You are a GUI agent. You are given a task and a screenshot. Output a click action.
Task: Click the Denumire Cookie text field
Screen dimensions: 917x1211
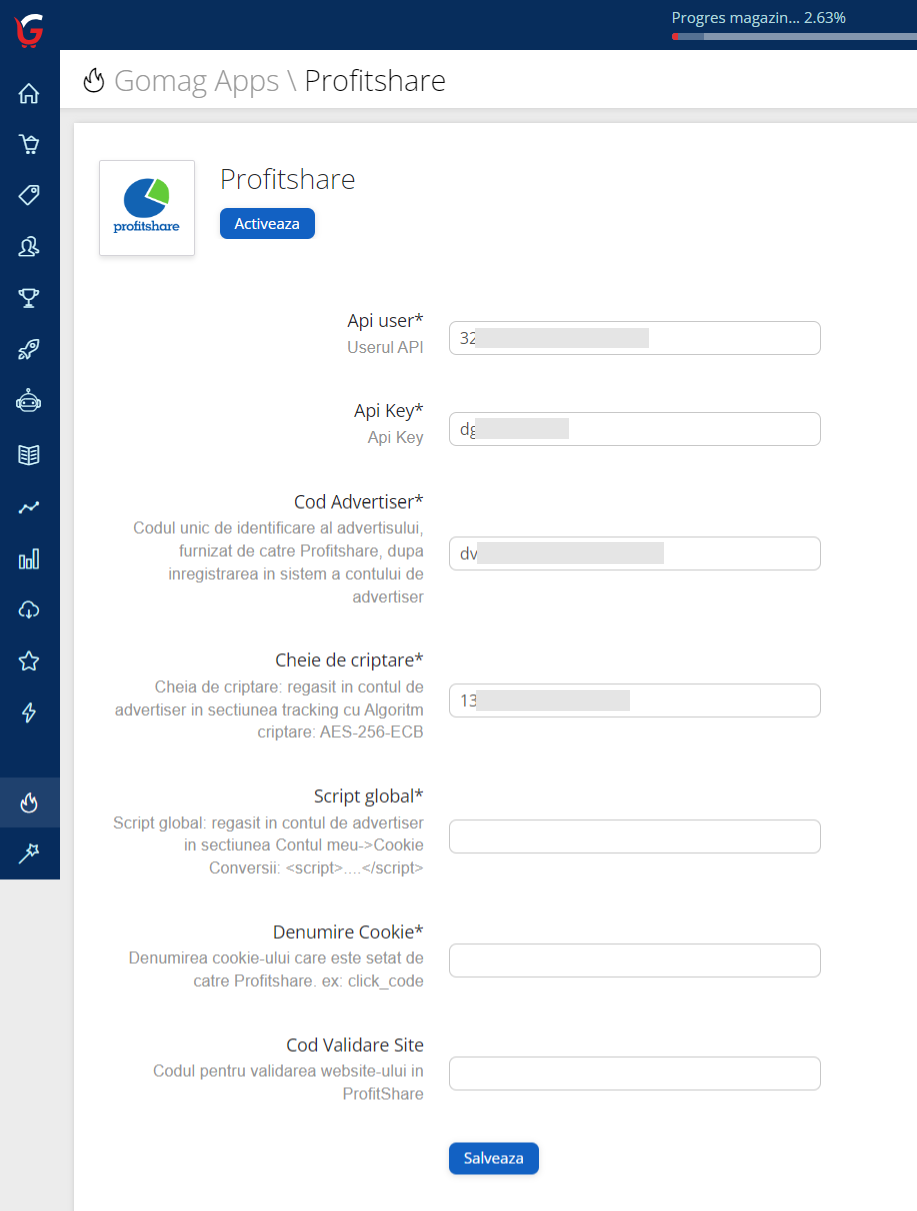tap(634, 960)
